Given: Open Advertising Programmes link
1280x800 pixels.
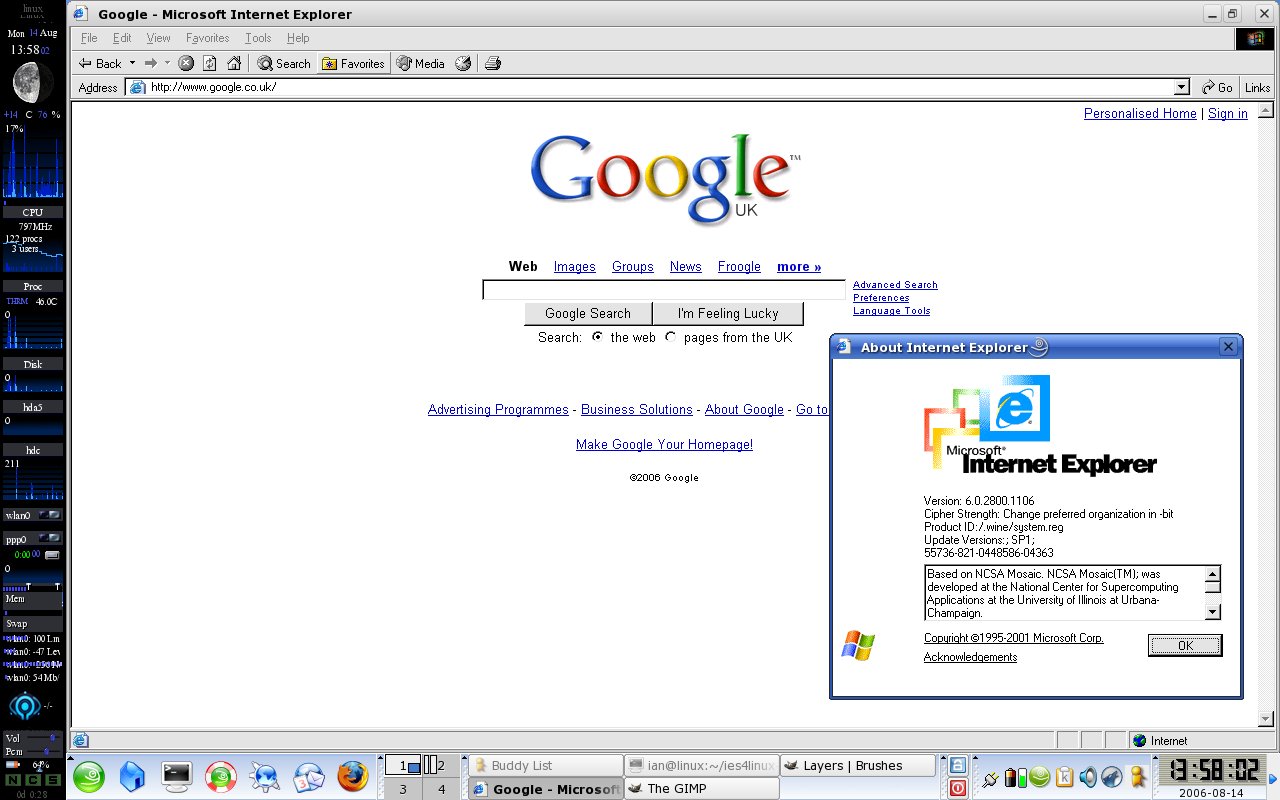Looking at the screenshot, I should (x=498, y=410).
